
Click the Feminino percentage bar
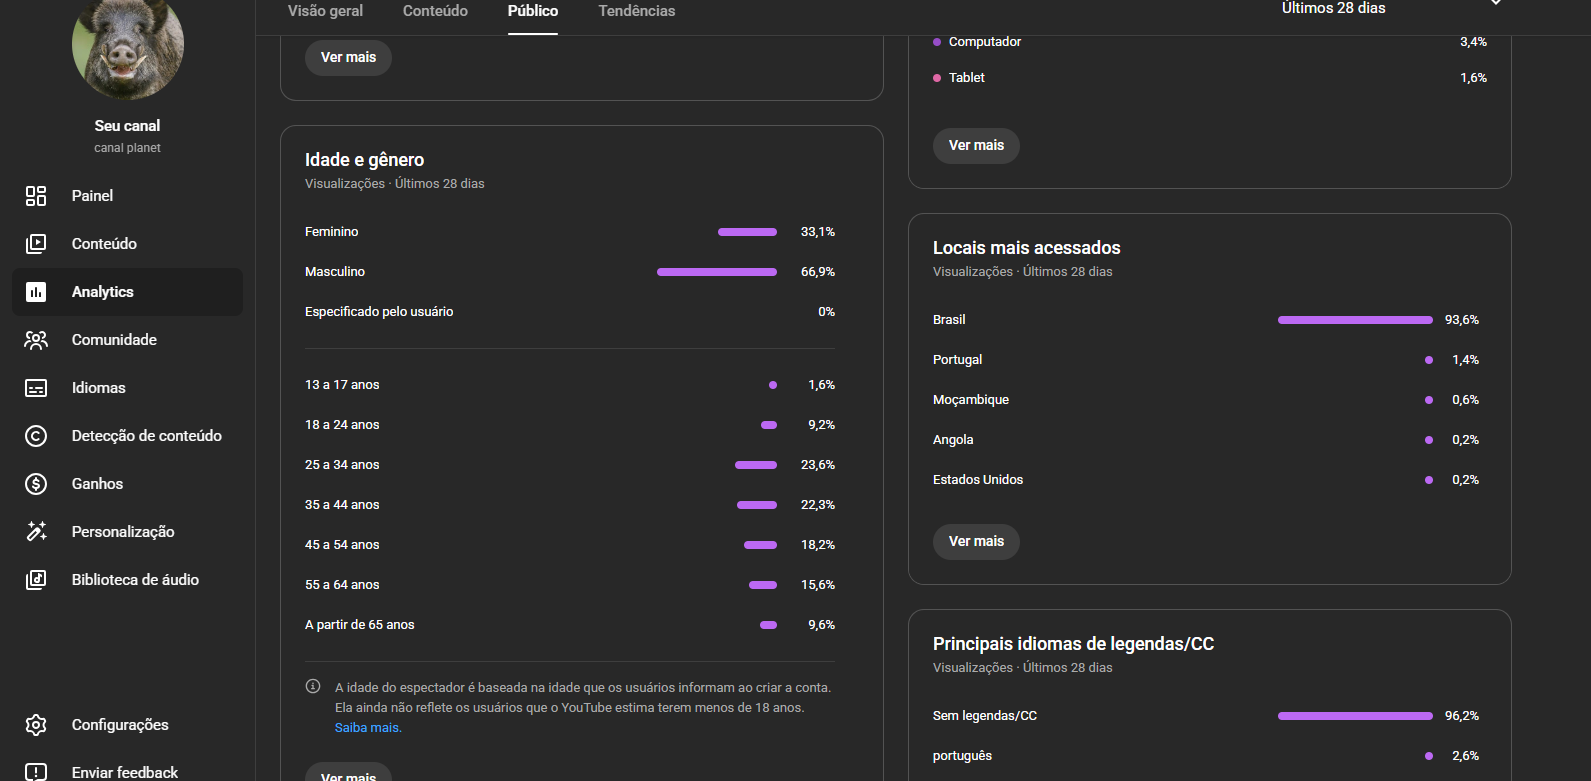click(747, 232)
